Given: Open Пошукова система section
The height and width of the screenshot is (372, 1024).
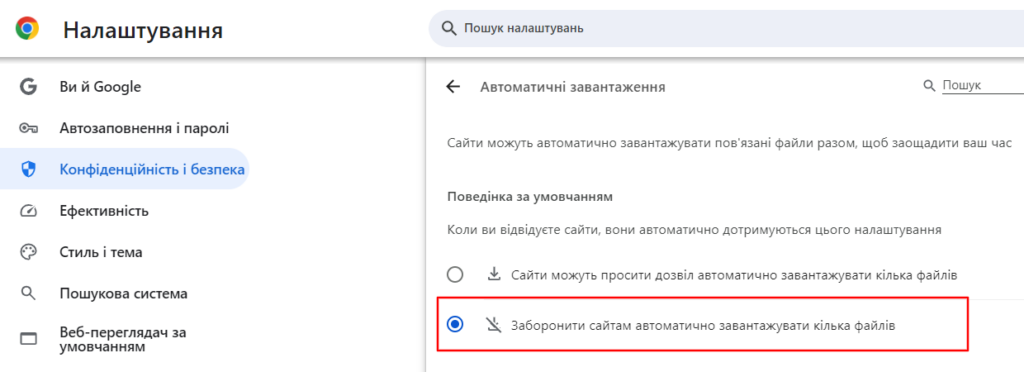Looking at the screenshot, I should pyautogui.click(x=124, y=294).
